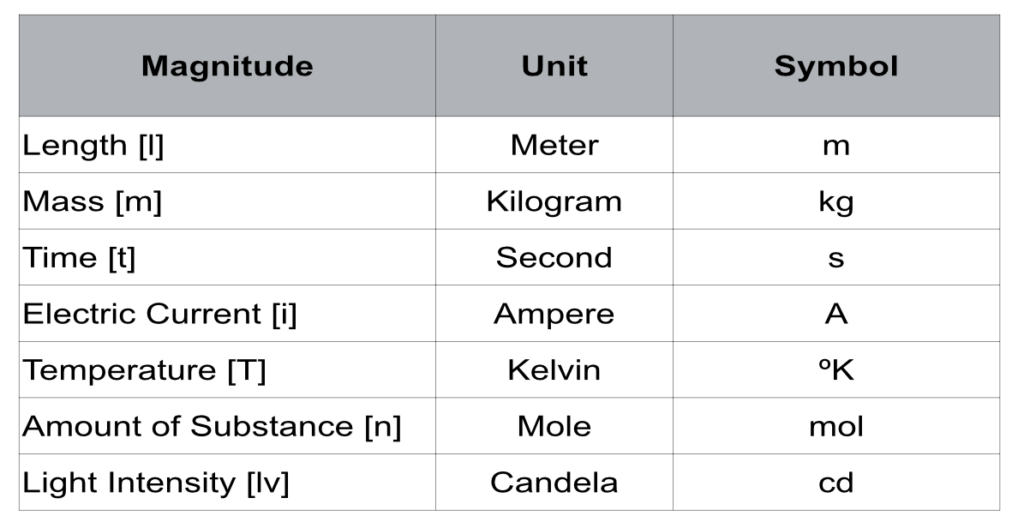The image size is (1024, 528).
Task: Click the word "Magnitude" in the header
Action: tap(227, 67)
